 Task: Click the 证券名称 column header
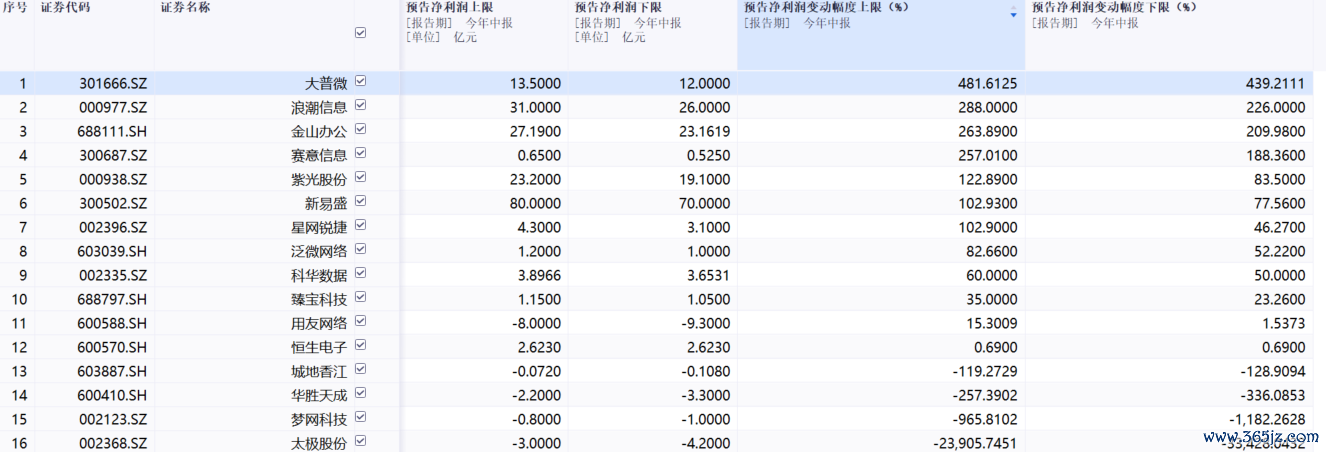point(184,7)
